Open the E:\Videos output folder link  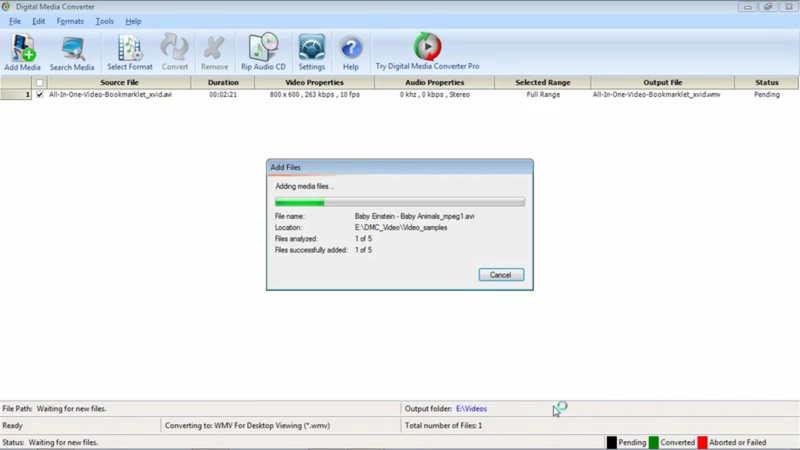point(471,409)
